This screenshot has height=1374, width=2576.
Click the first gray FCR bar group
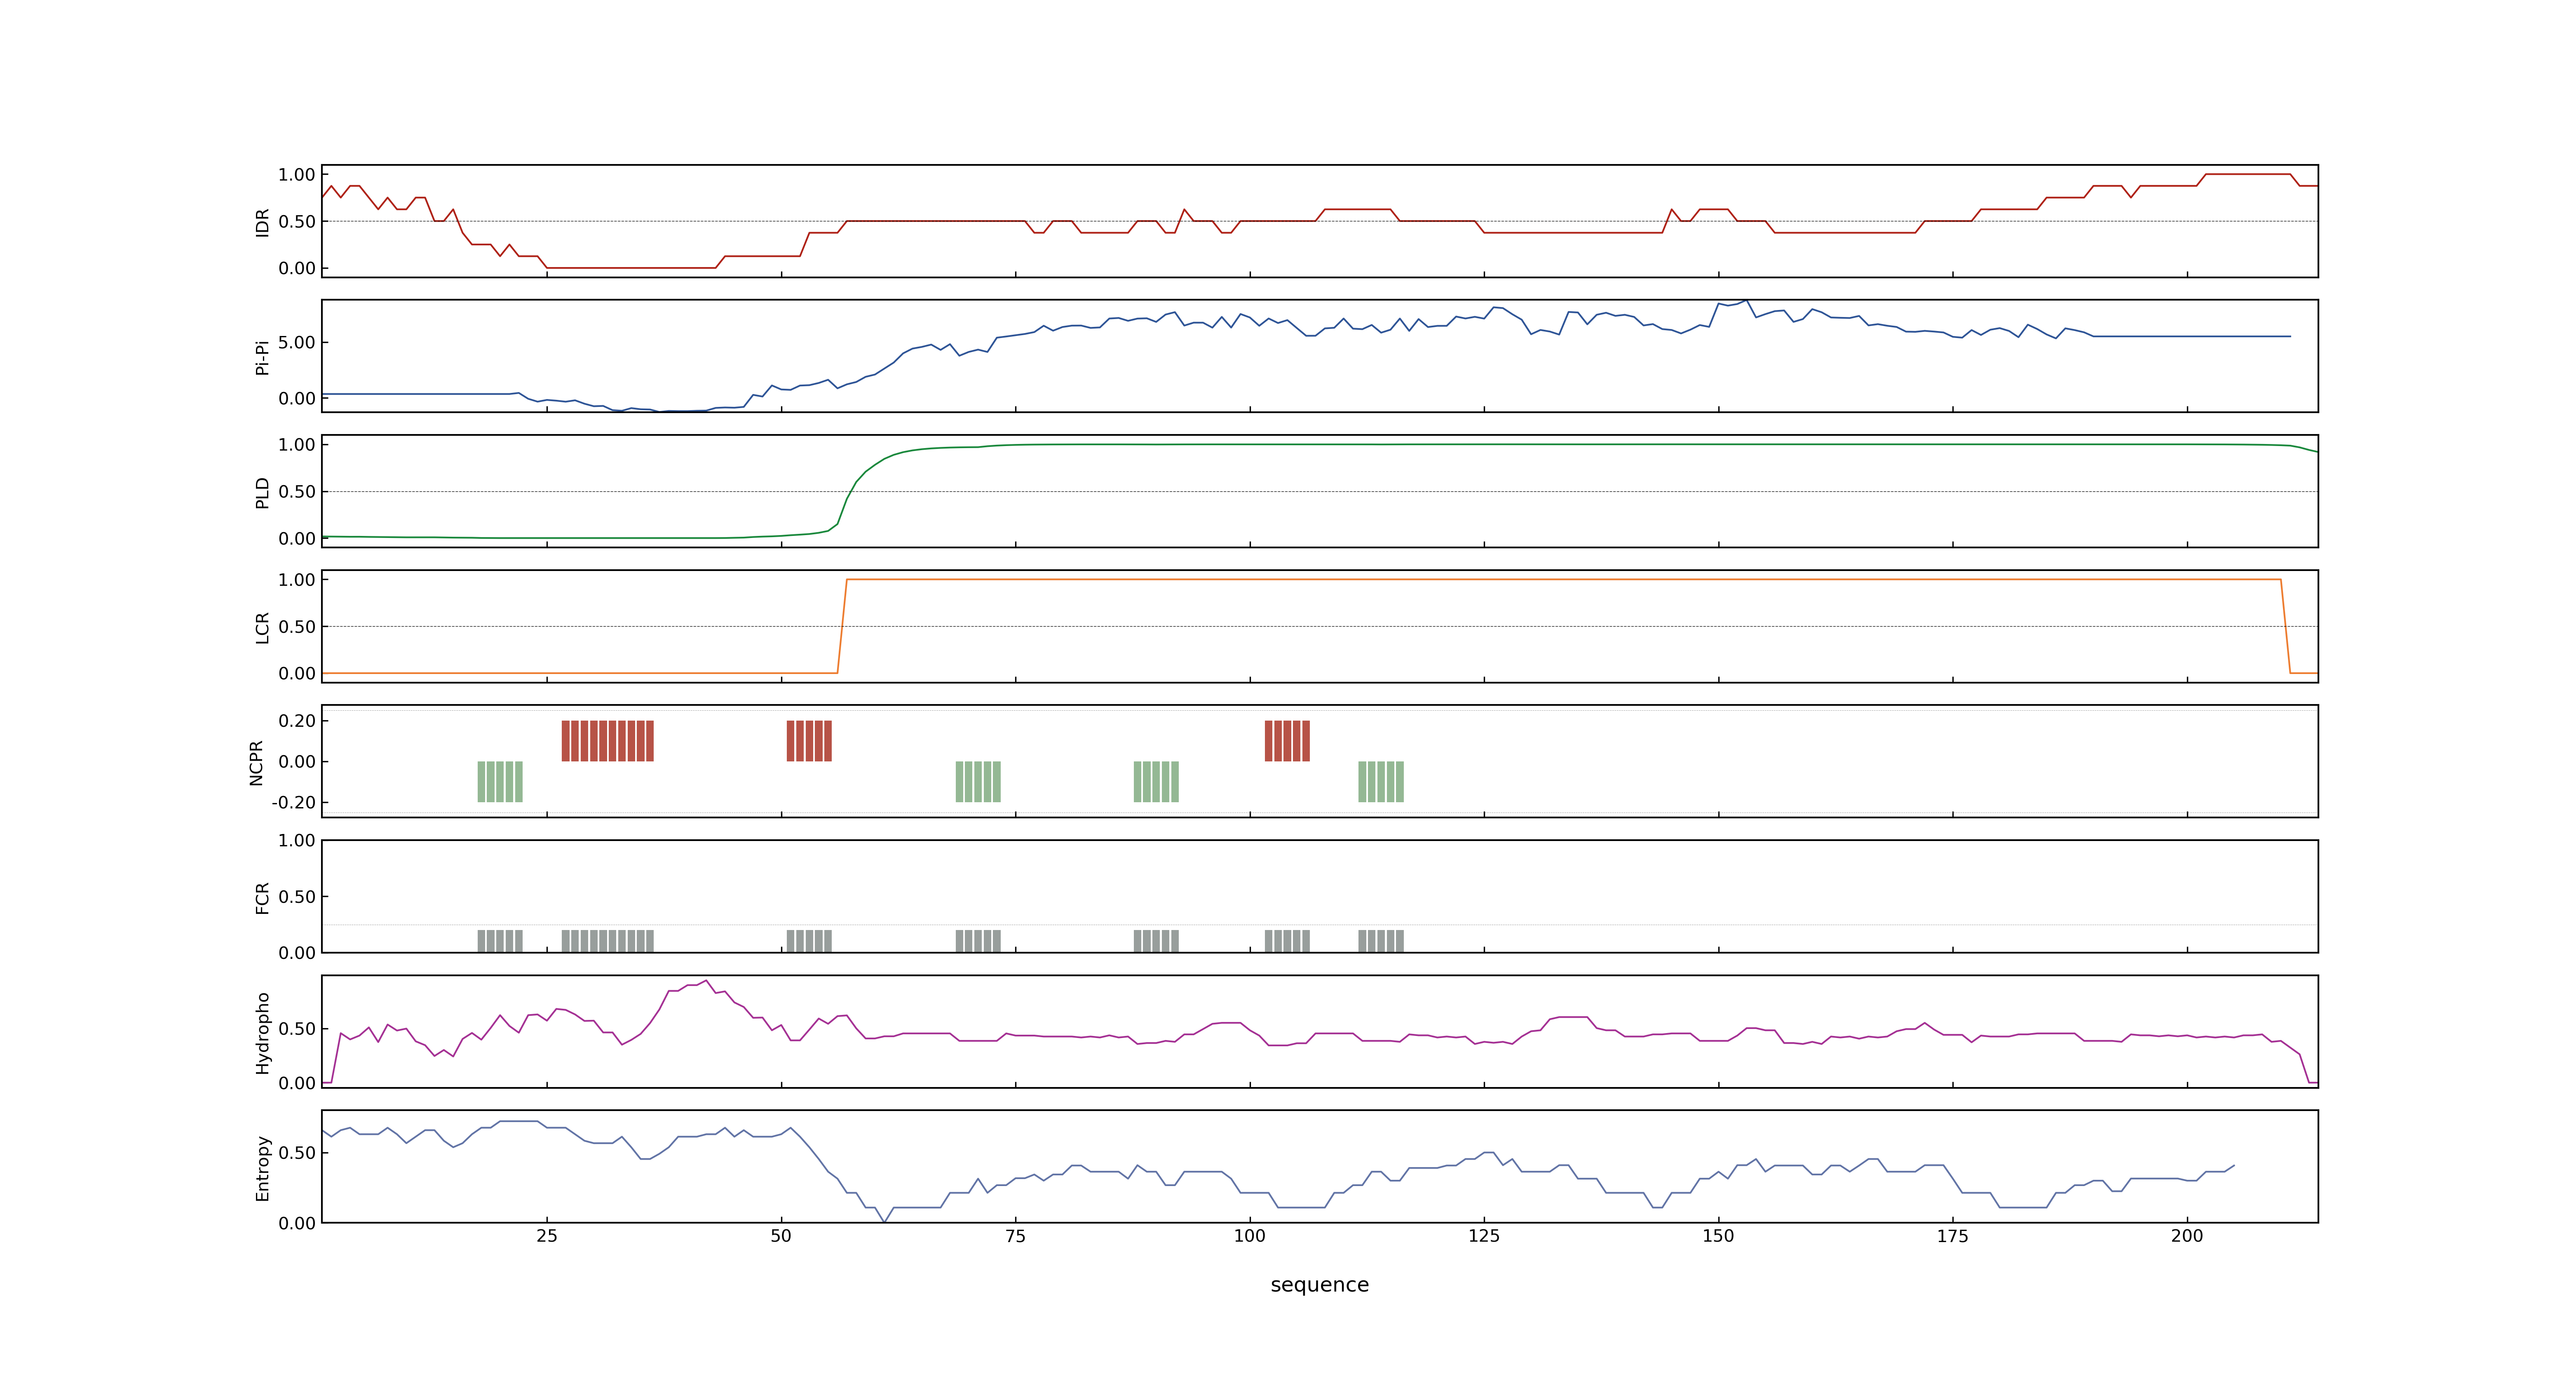tap(500, 941)
